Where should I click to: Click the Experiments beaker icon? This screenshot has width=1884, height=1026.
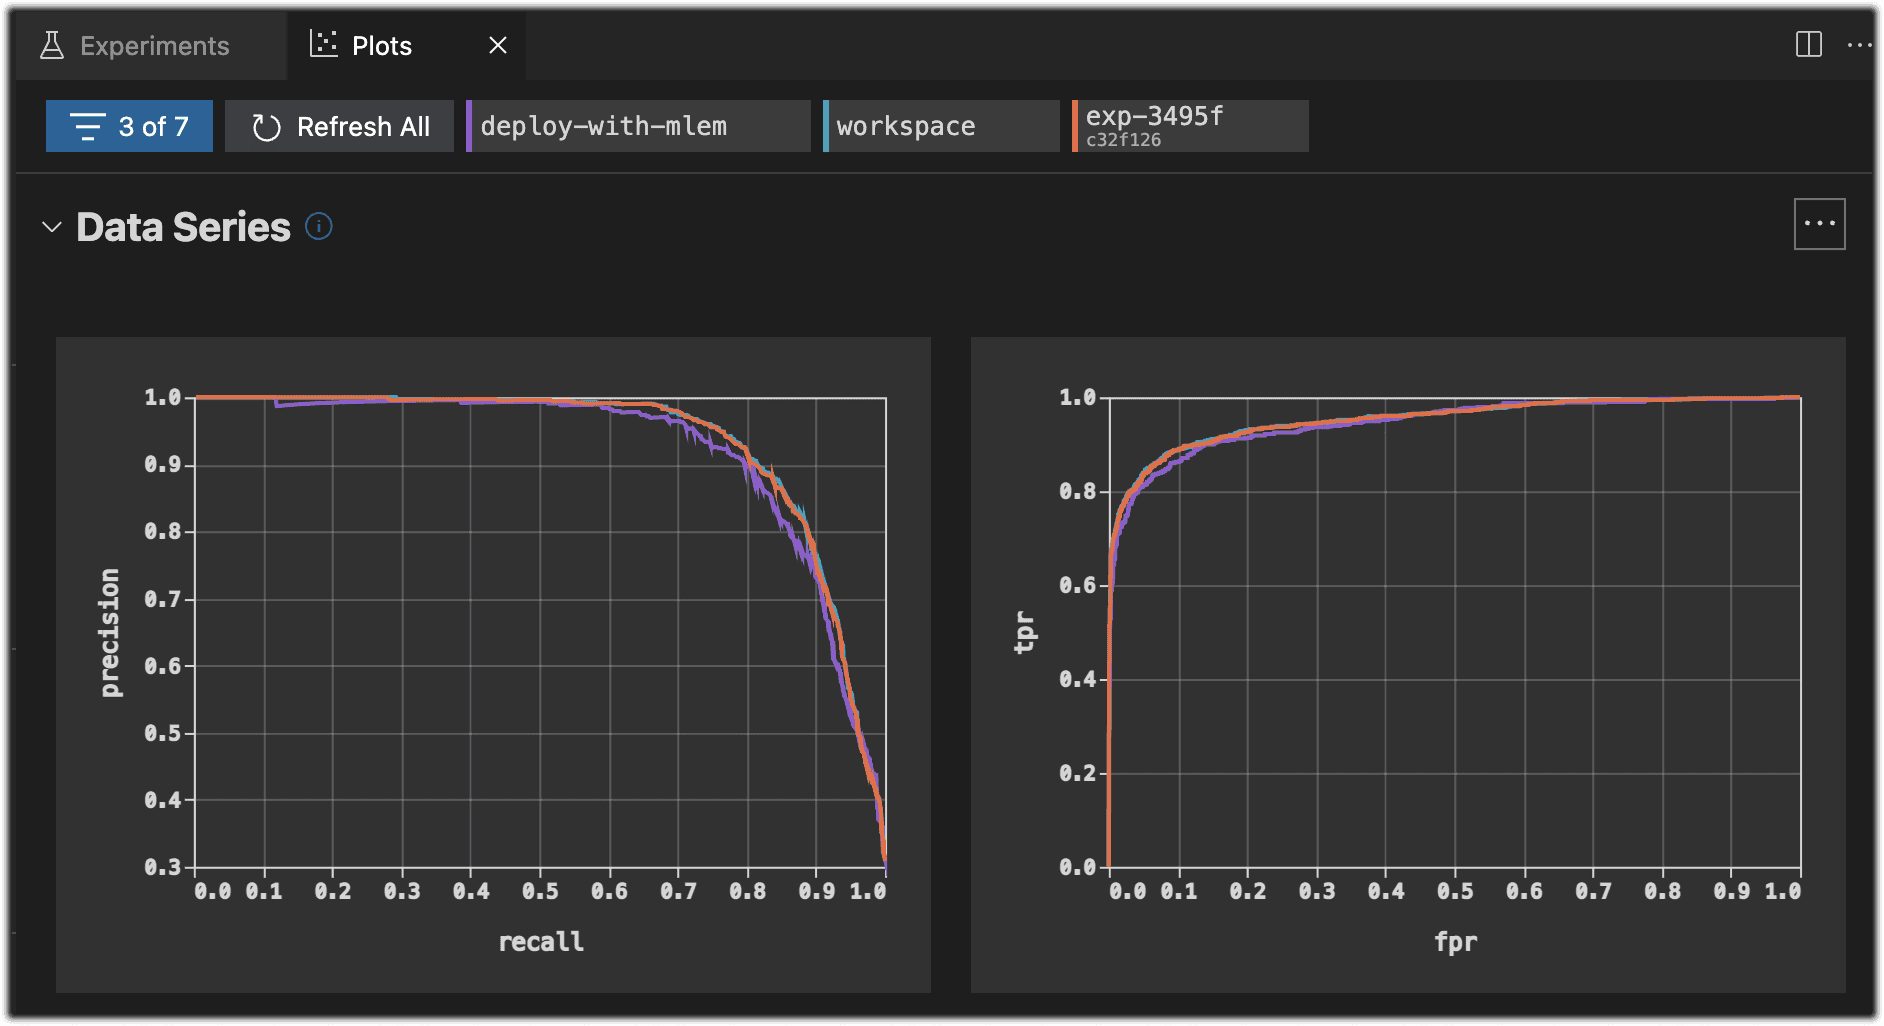pyautogui.click(x=52, y=45)
